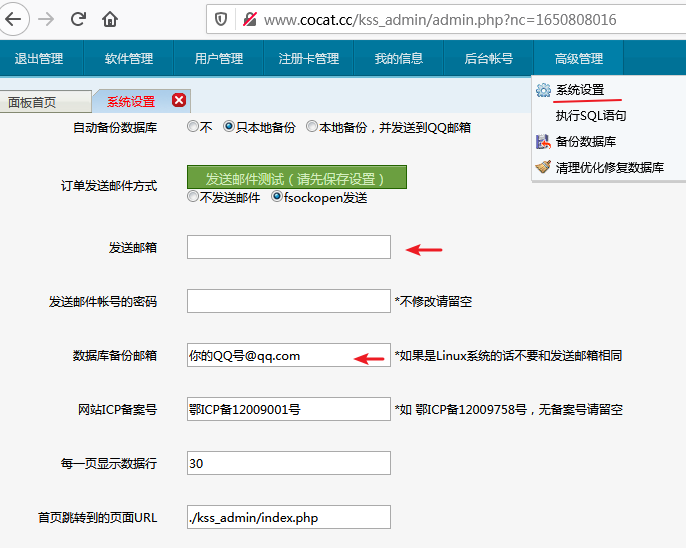Viewport: 686px width, 548px height.
Task: Choose 系统设置 from the dropdown menu
Action: pyautogui.click(x=580, y=90)
